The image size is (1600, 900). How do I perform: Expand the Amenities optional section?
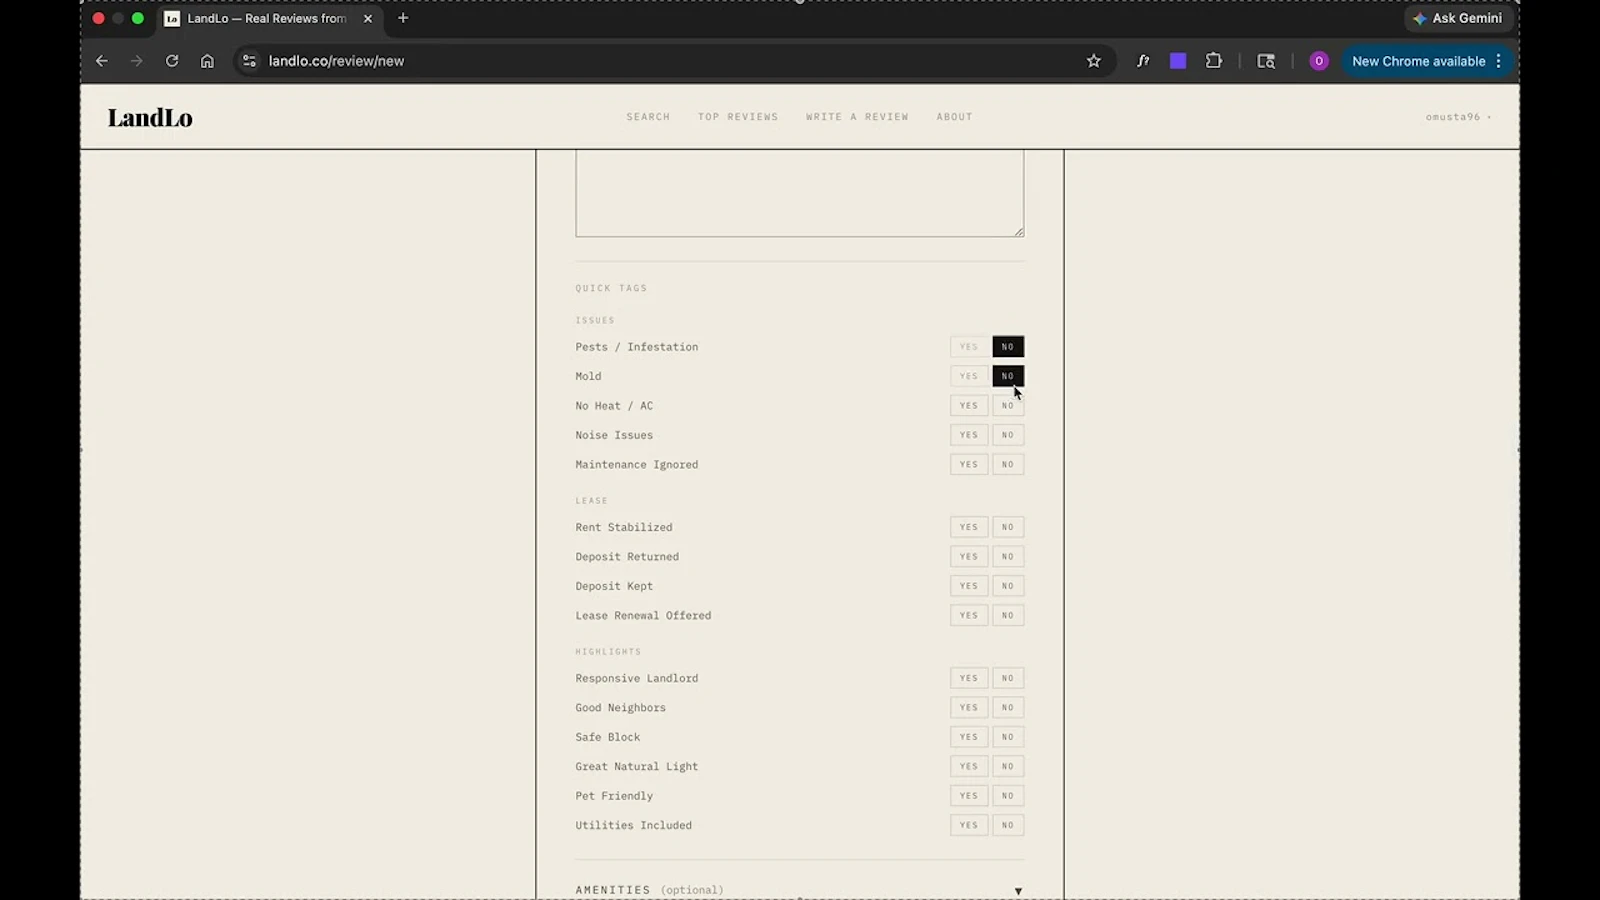click(799, 890)
